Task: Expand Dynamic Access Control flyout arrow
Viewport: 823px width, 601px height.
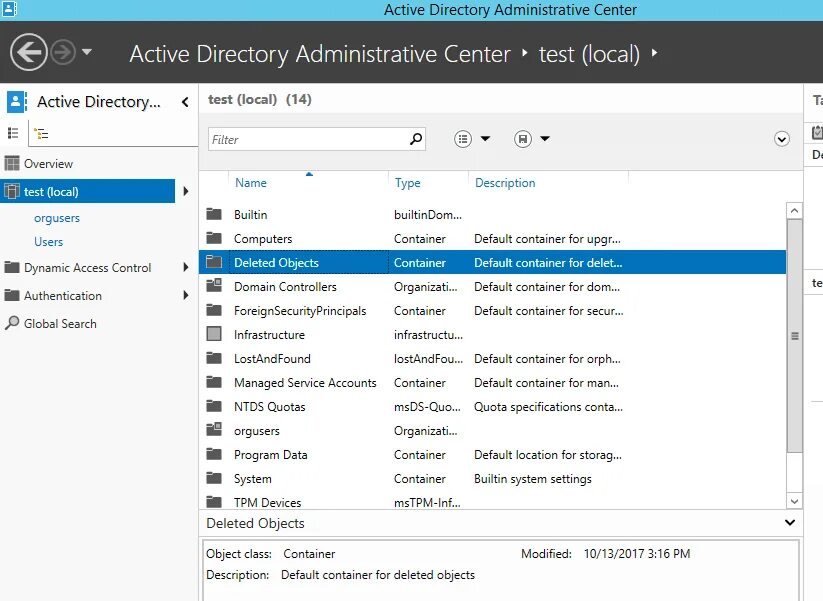Action: [x=185, y=267]
